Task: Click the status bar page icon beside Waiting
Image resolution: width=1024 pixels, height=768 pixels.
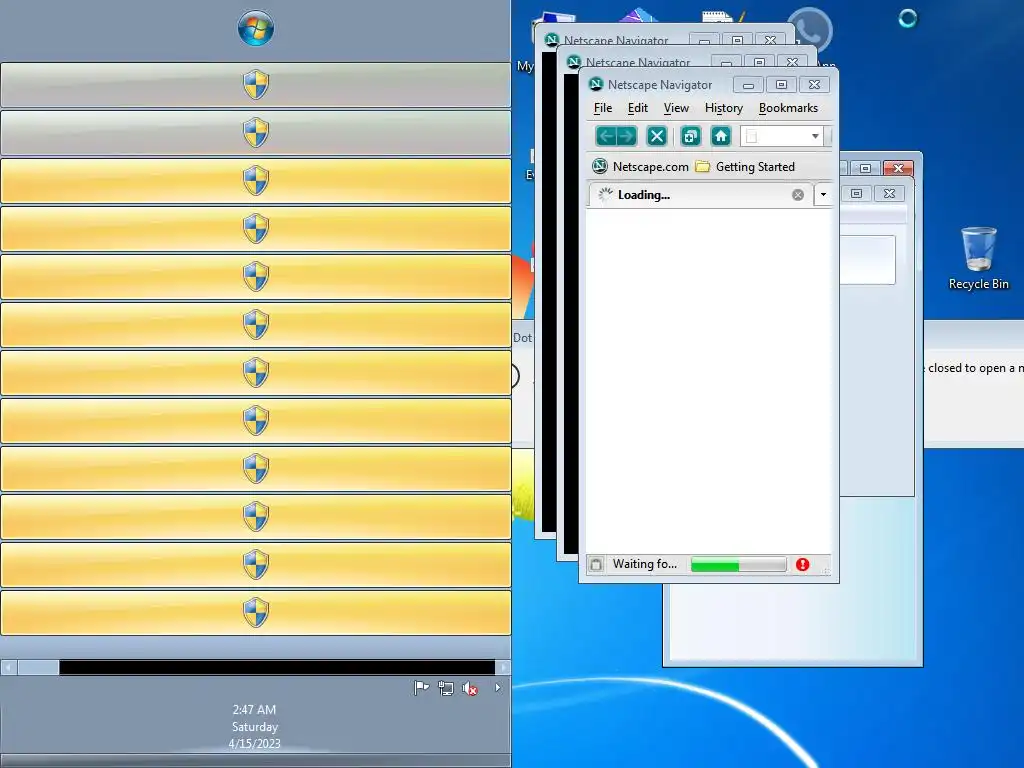Action: 596,564
